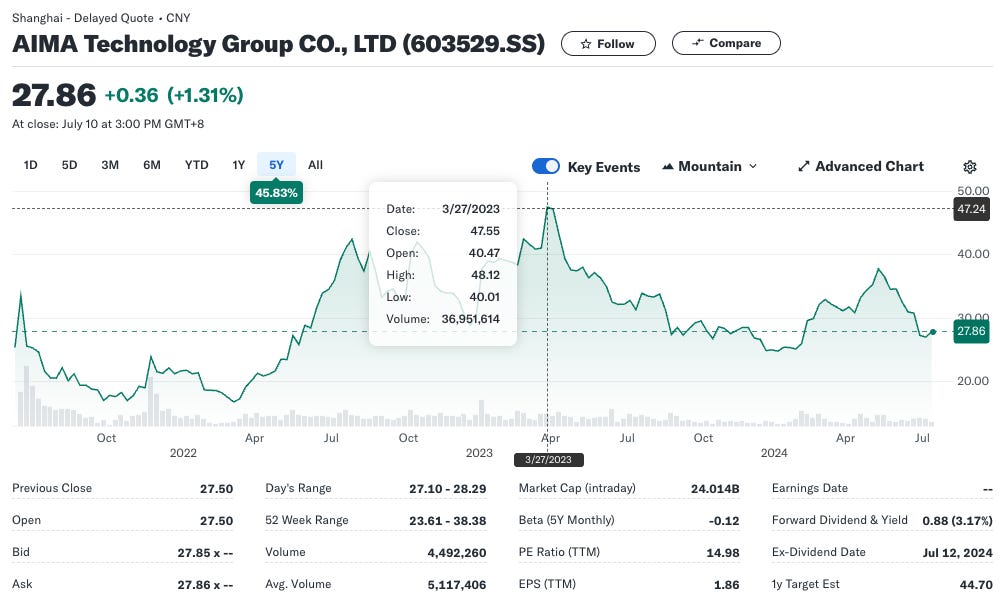Screen dimensions: 1006x605
Task: Click the 45.83% return badge
Action: pyautogui.click(x=277, y=192)
